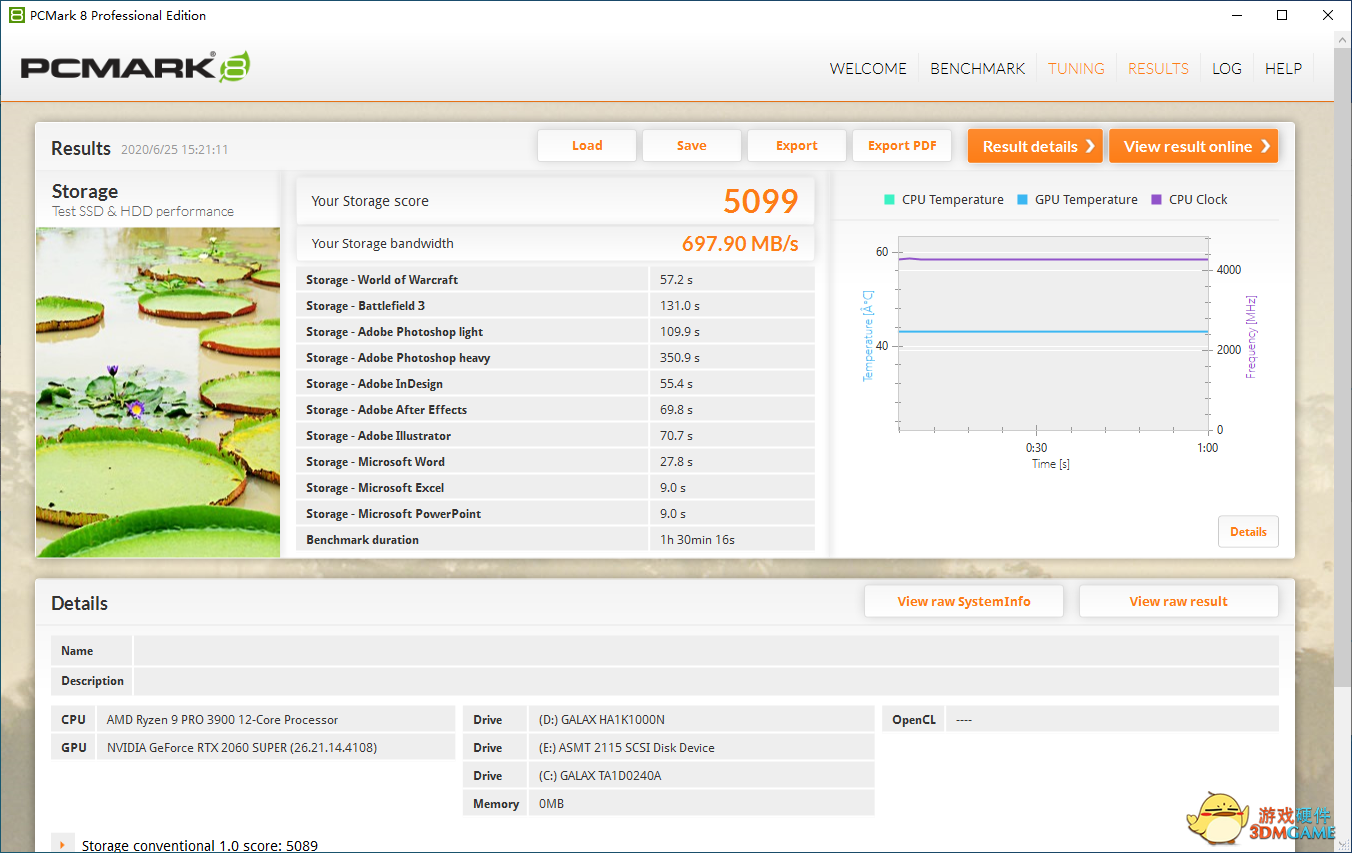Click the Export button

pos(797,146)
